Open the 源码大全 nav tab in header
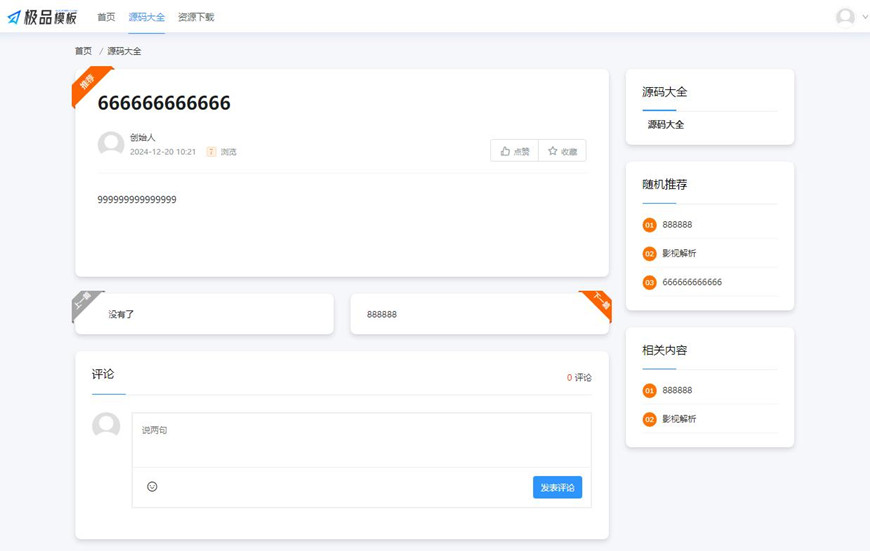The image size is (870, 551). pyautogui.click(x=146, y=17)
